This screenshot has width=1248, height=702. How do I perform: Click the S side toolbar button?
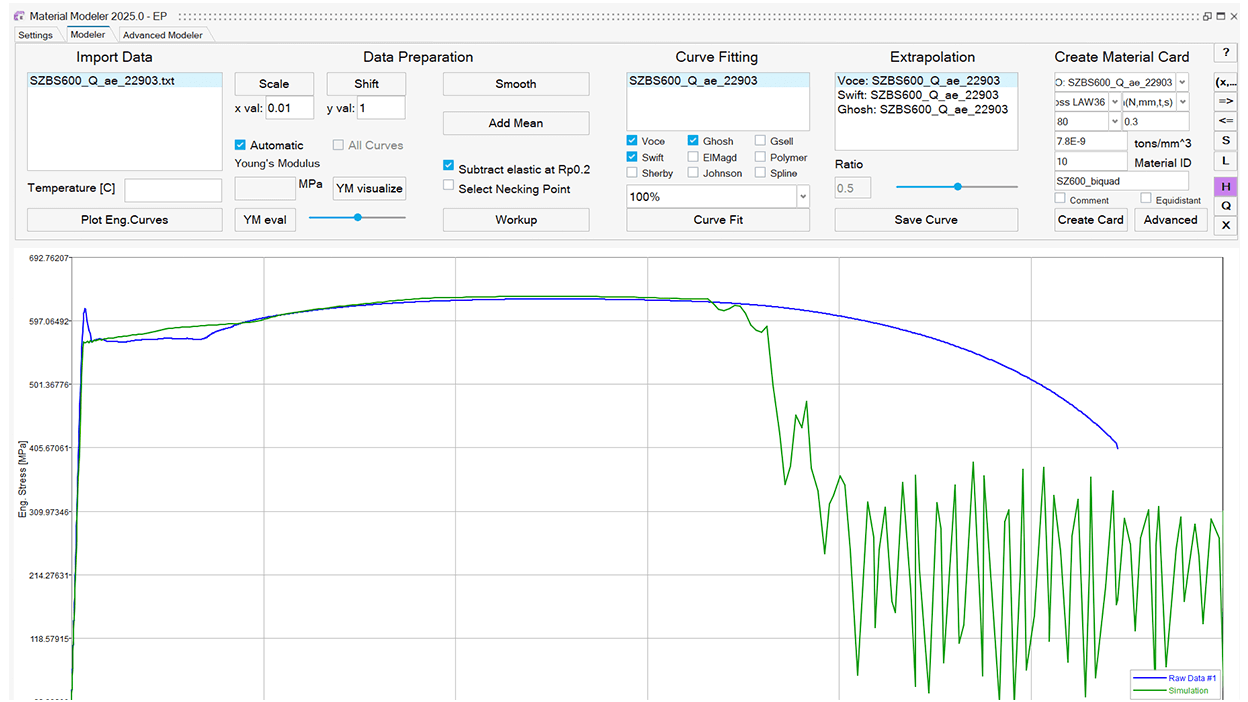coord(1225,140)
